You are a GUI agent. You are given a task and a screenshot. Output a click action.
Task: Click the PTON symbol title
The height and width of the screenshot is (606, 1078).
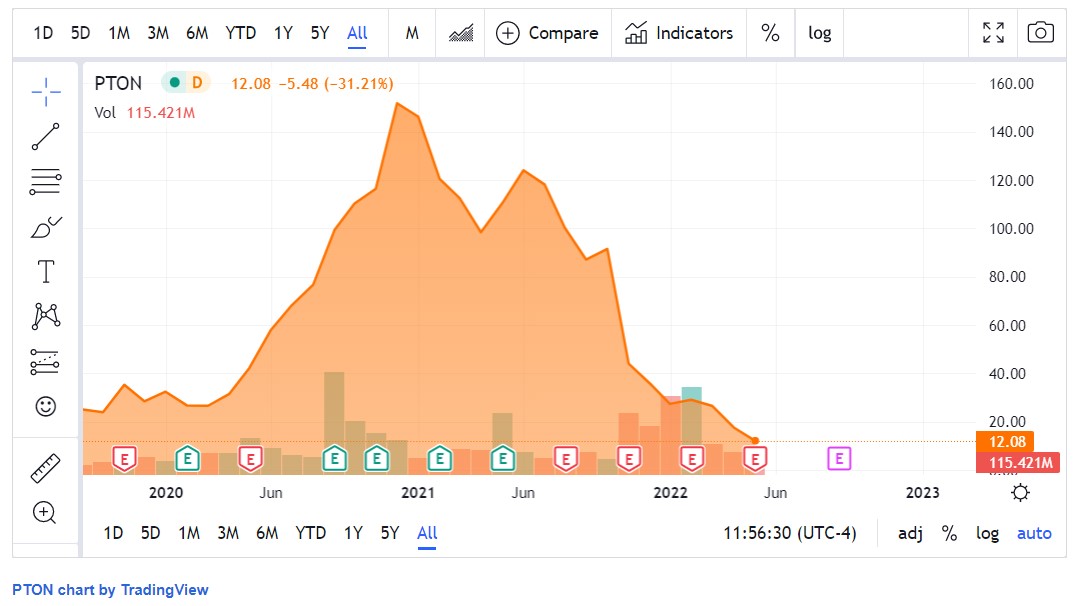tap(118, 83)
